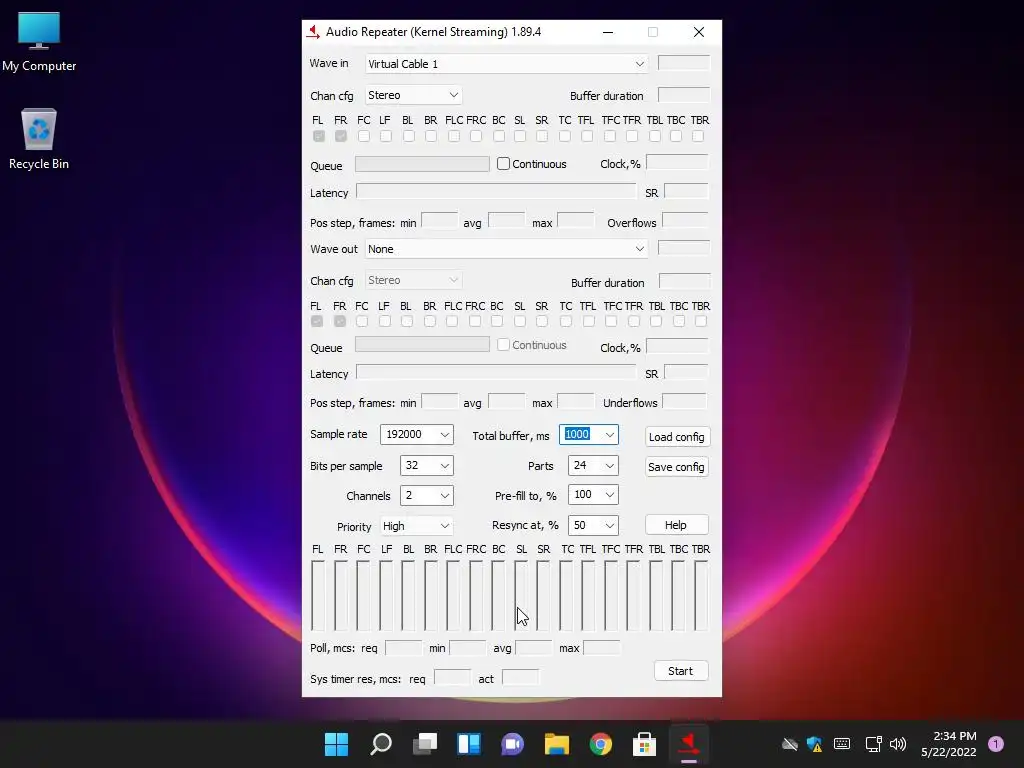The image size is (1024, 768).
Task: Open File Explorer from taskbar
Action: pyautogui.click(x=557, y=744)
